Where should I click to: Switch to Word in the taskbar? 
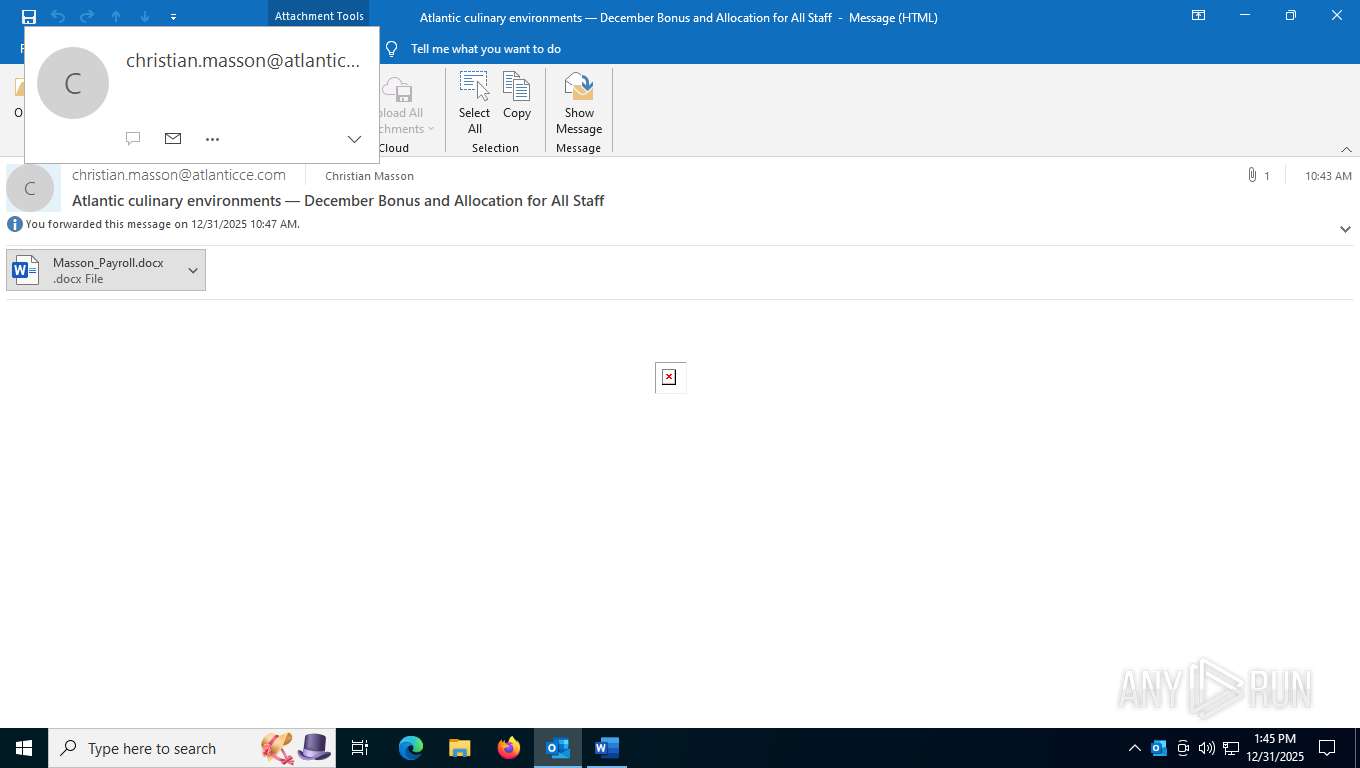[607, 748]
